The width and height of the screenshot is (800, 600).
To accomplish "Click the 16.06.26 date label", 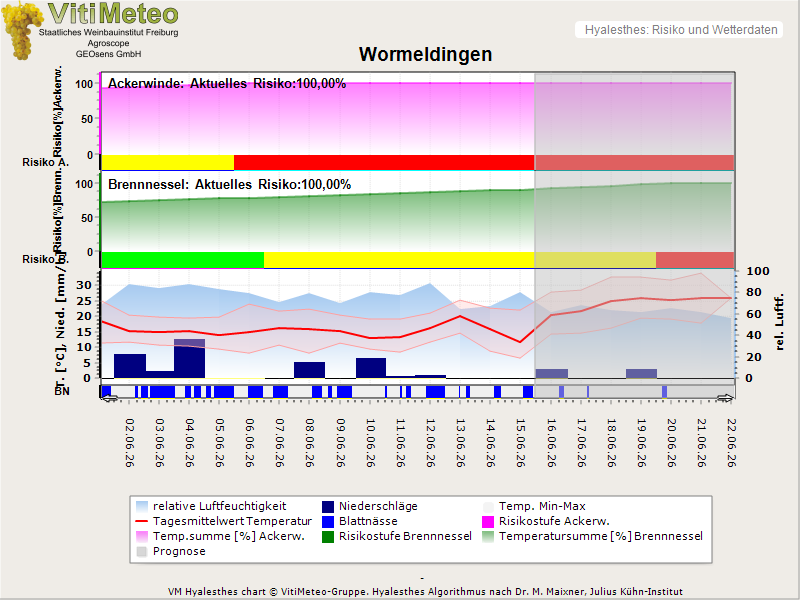I will [551, 443].
